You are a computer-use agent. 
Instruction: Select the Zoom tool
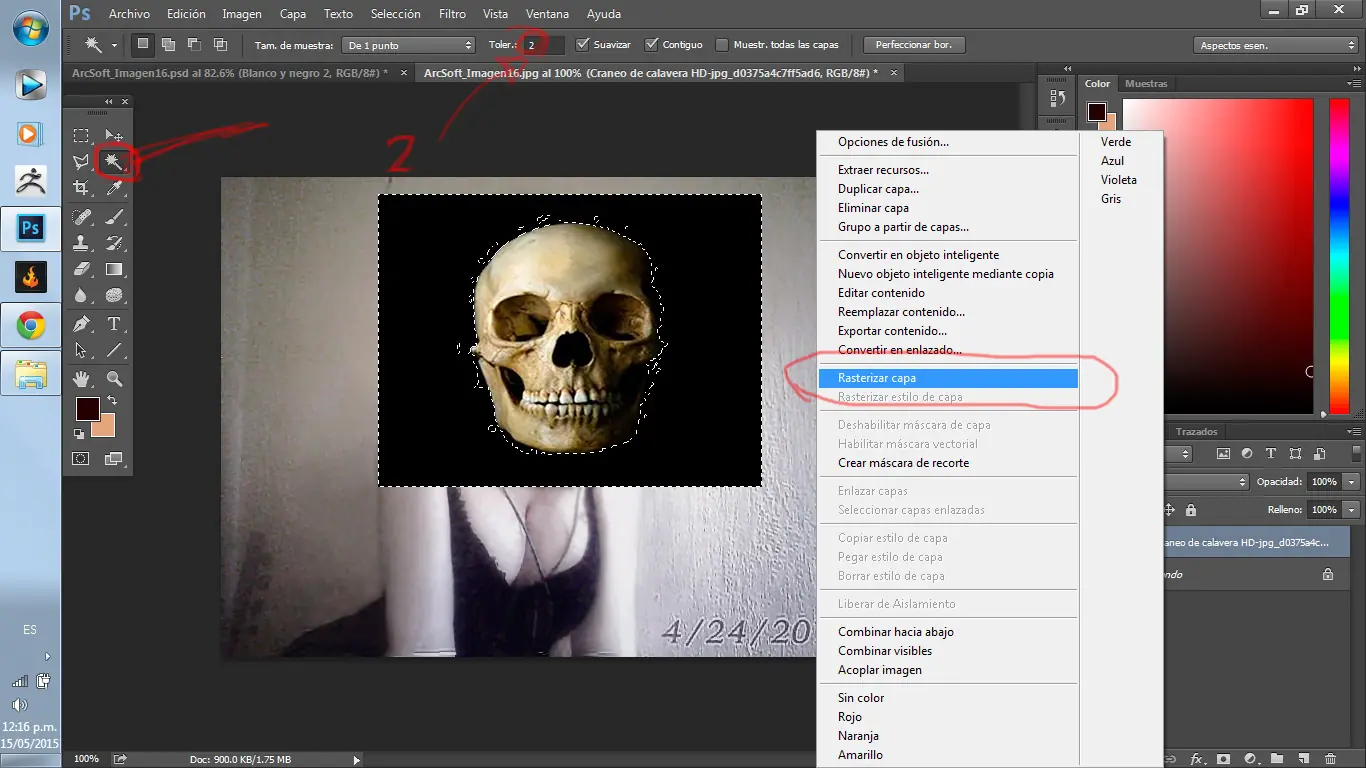[114, 378]
